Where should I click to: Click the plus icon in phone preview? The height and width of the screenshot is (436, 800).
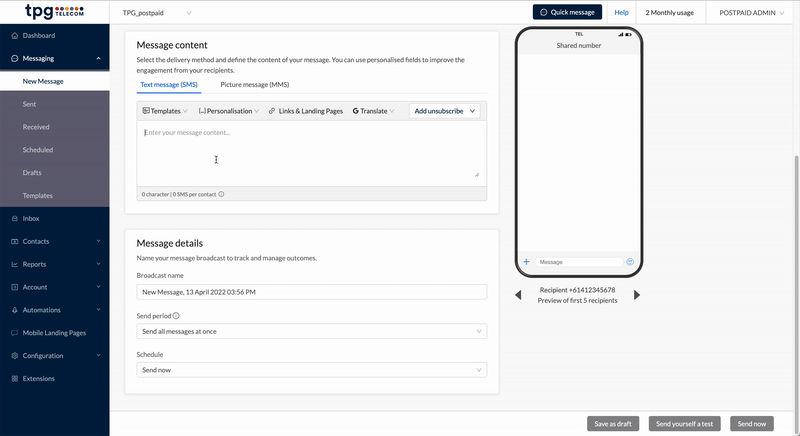coord(527,262)
